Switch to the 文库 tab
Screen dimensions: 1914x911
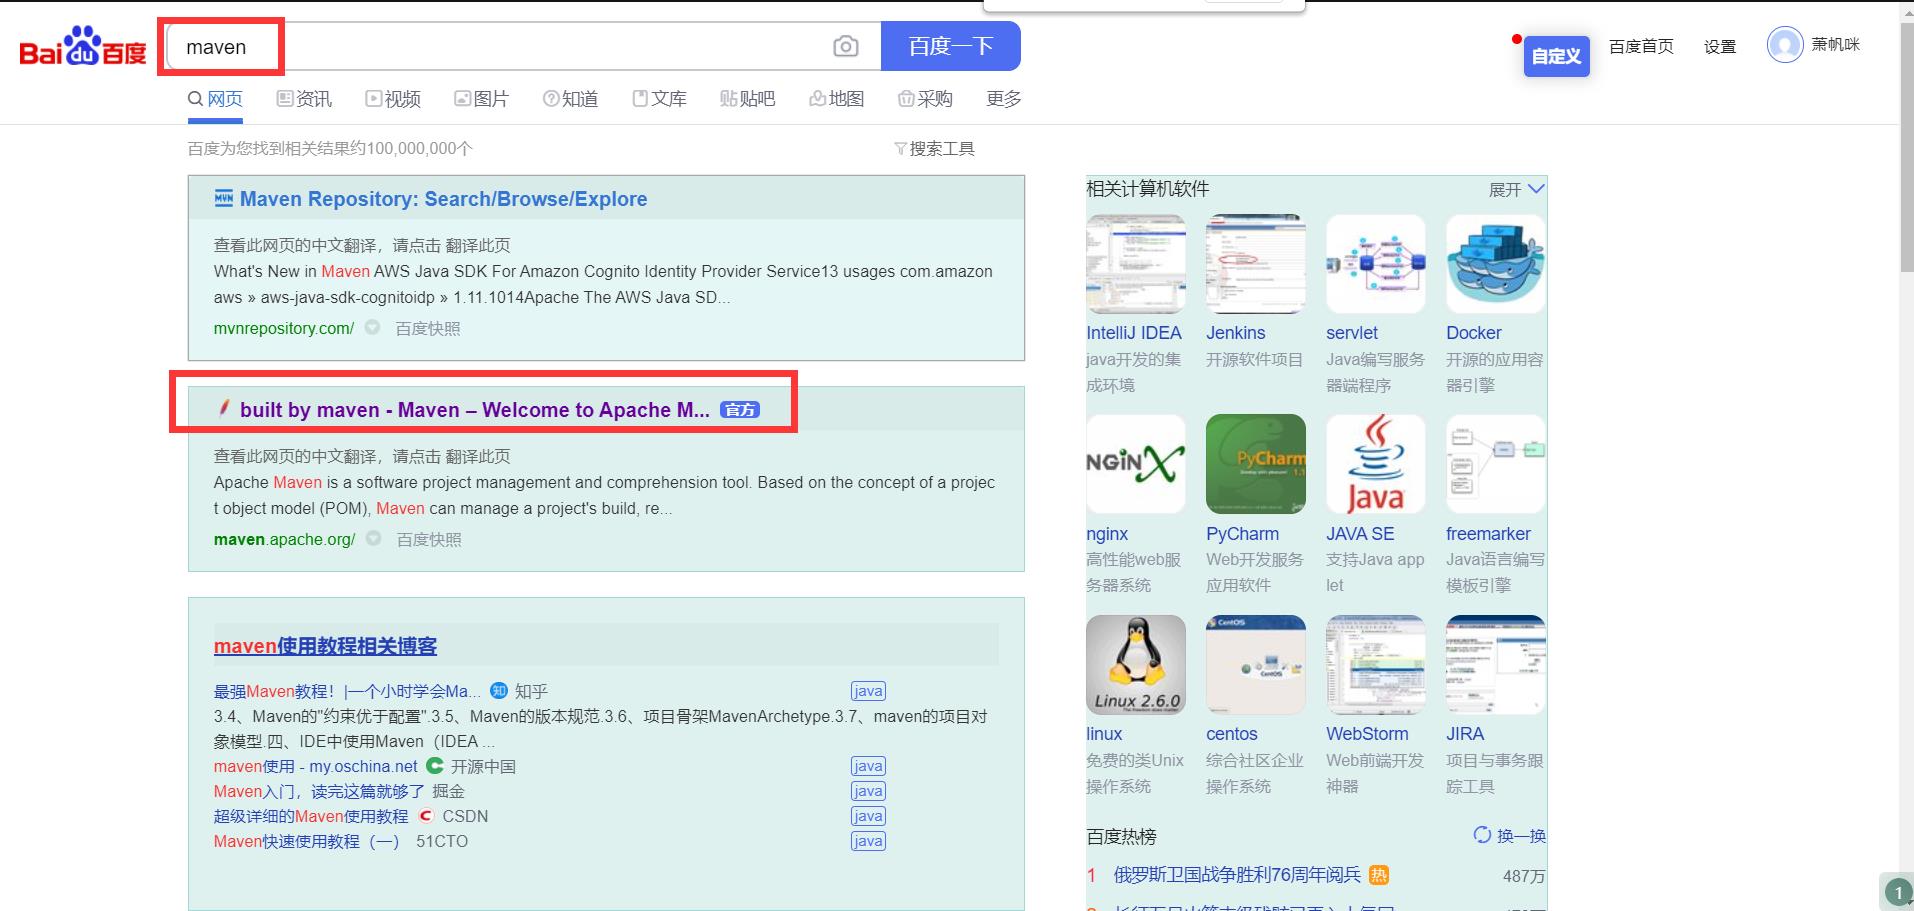click(659, 98)
